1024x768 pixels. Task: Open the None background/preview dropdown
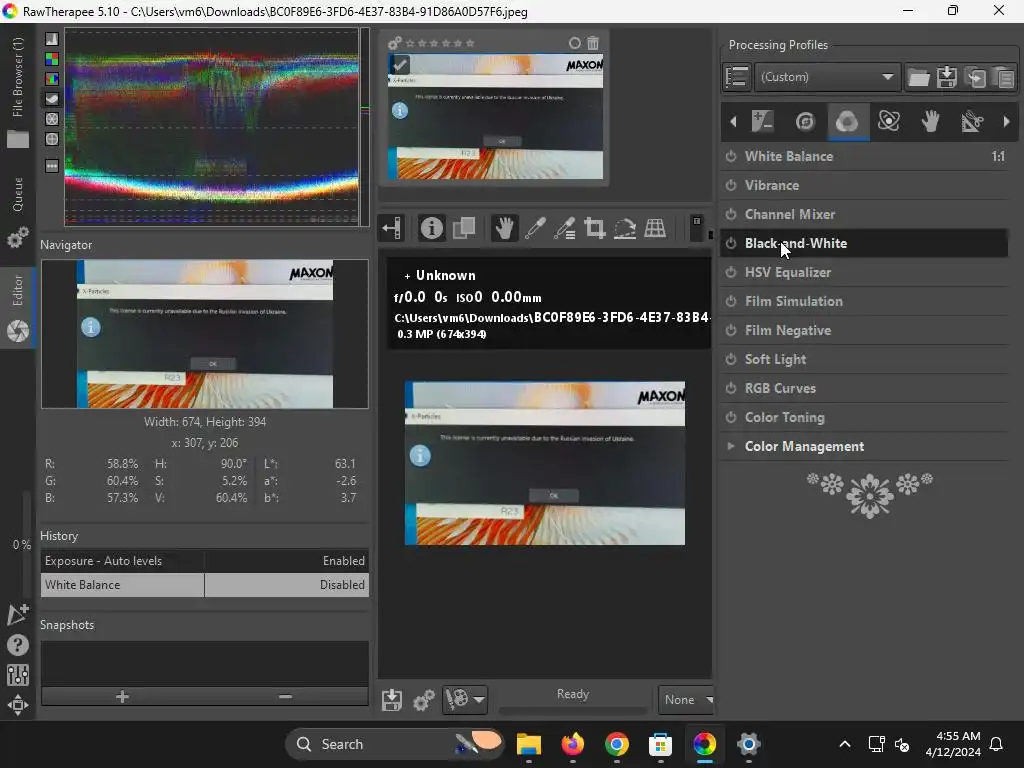click(686, 699)
